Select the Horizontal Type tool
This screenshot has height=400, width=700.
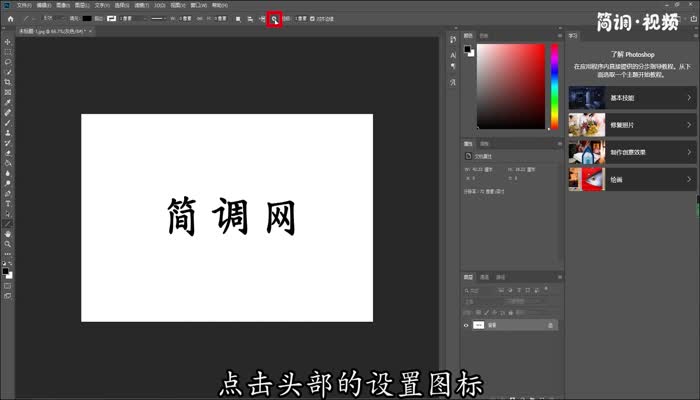[x=7, y=203]
